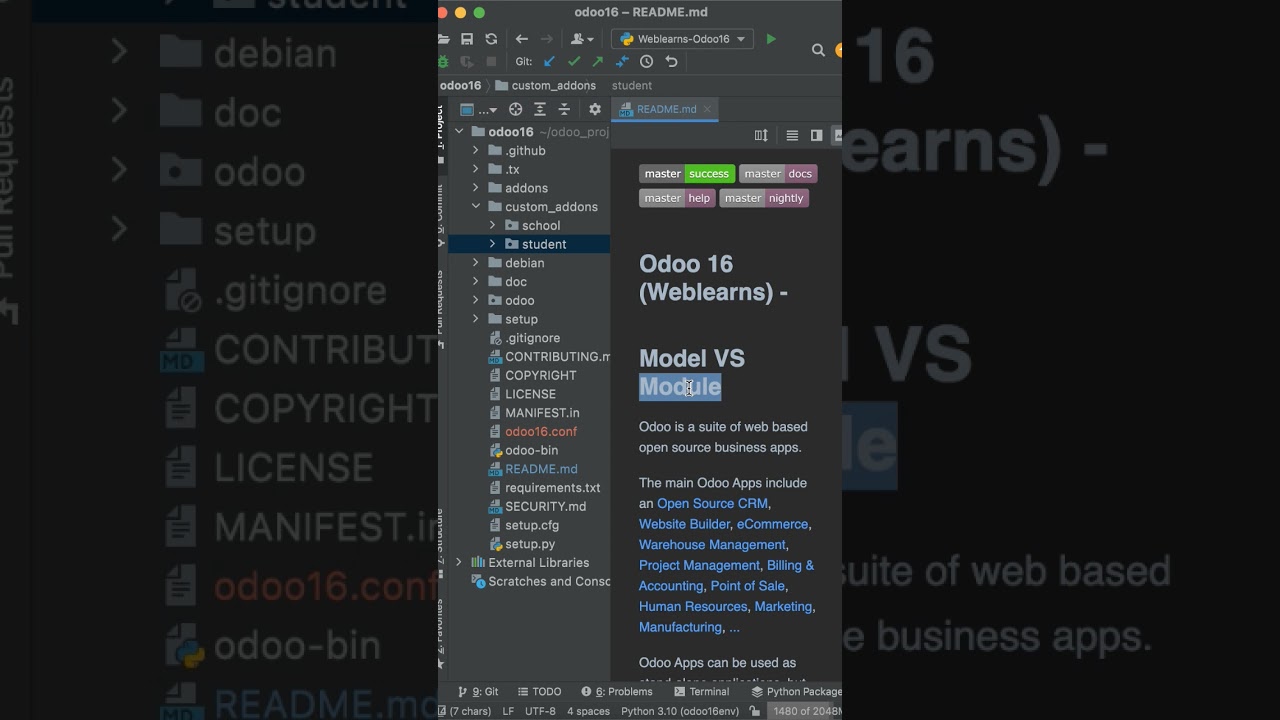Show Git history clock icon
1280x720 pixels.
pyautogui.click(x=646, y=61)
